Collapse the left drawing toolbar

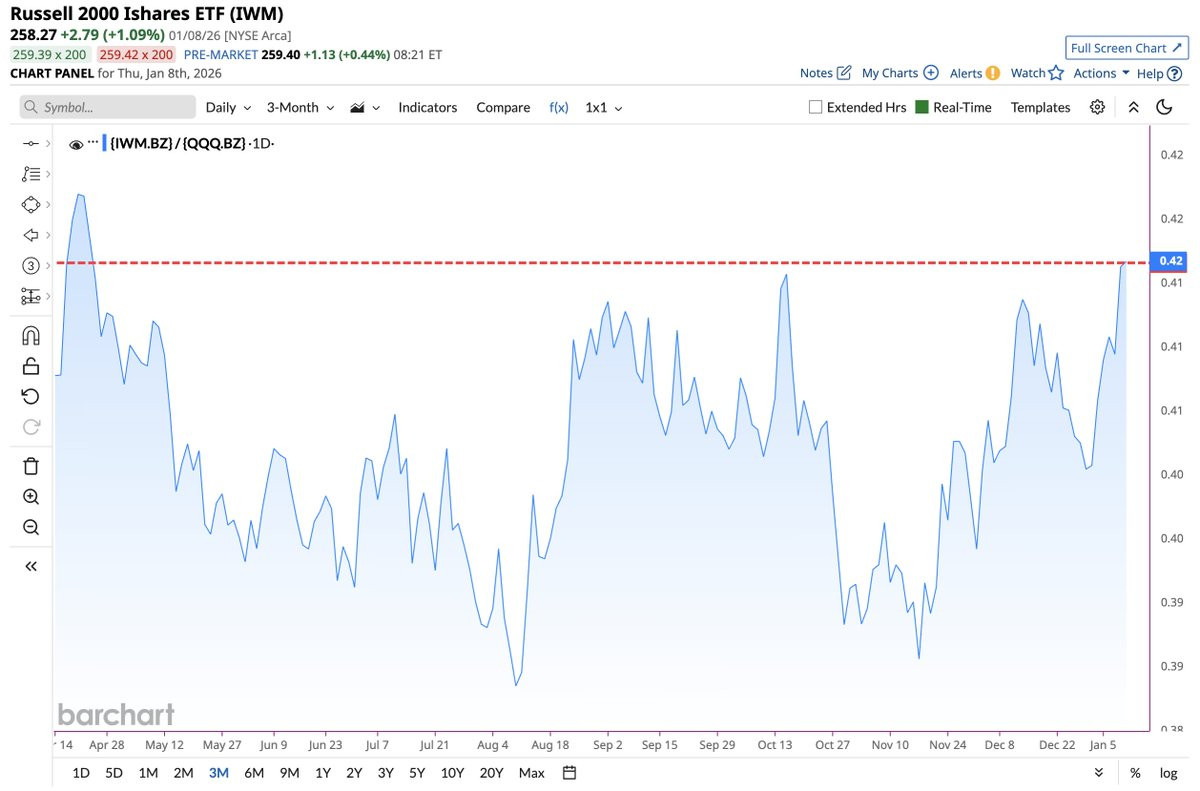(30, 566)
